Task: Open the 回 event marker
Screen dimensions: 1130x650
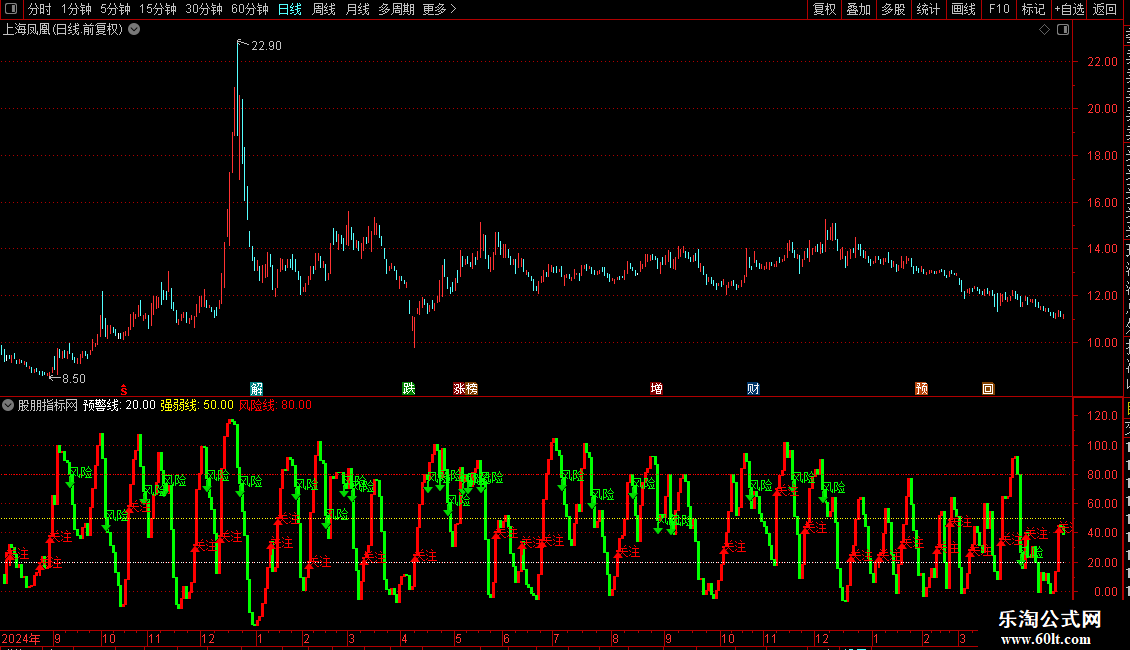Action: 988,389
